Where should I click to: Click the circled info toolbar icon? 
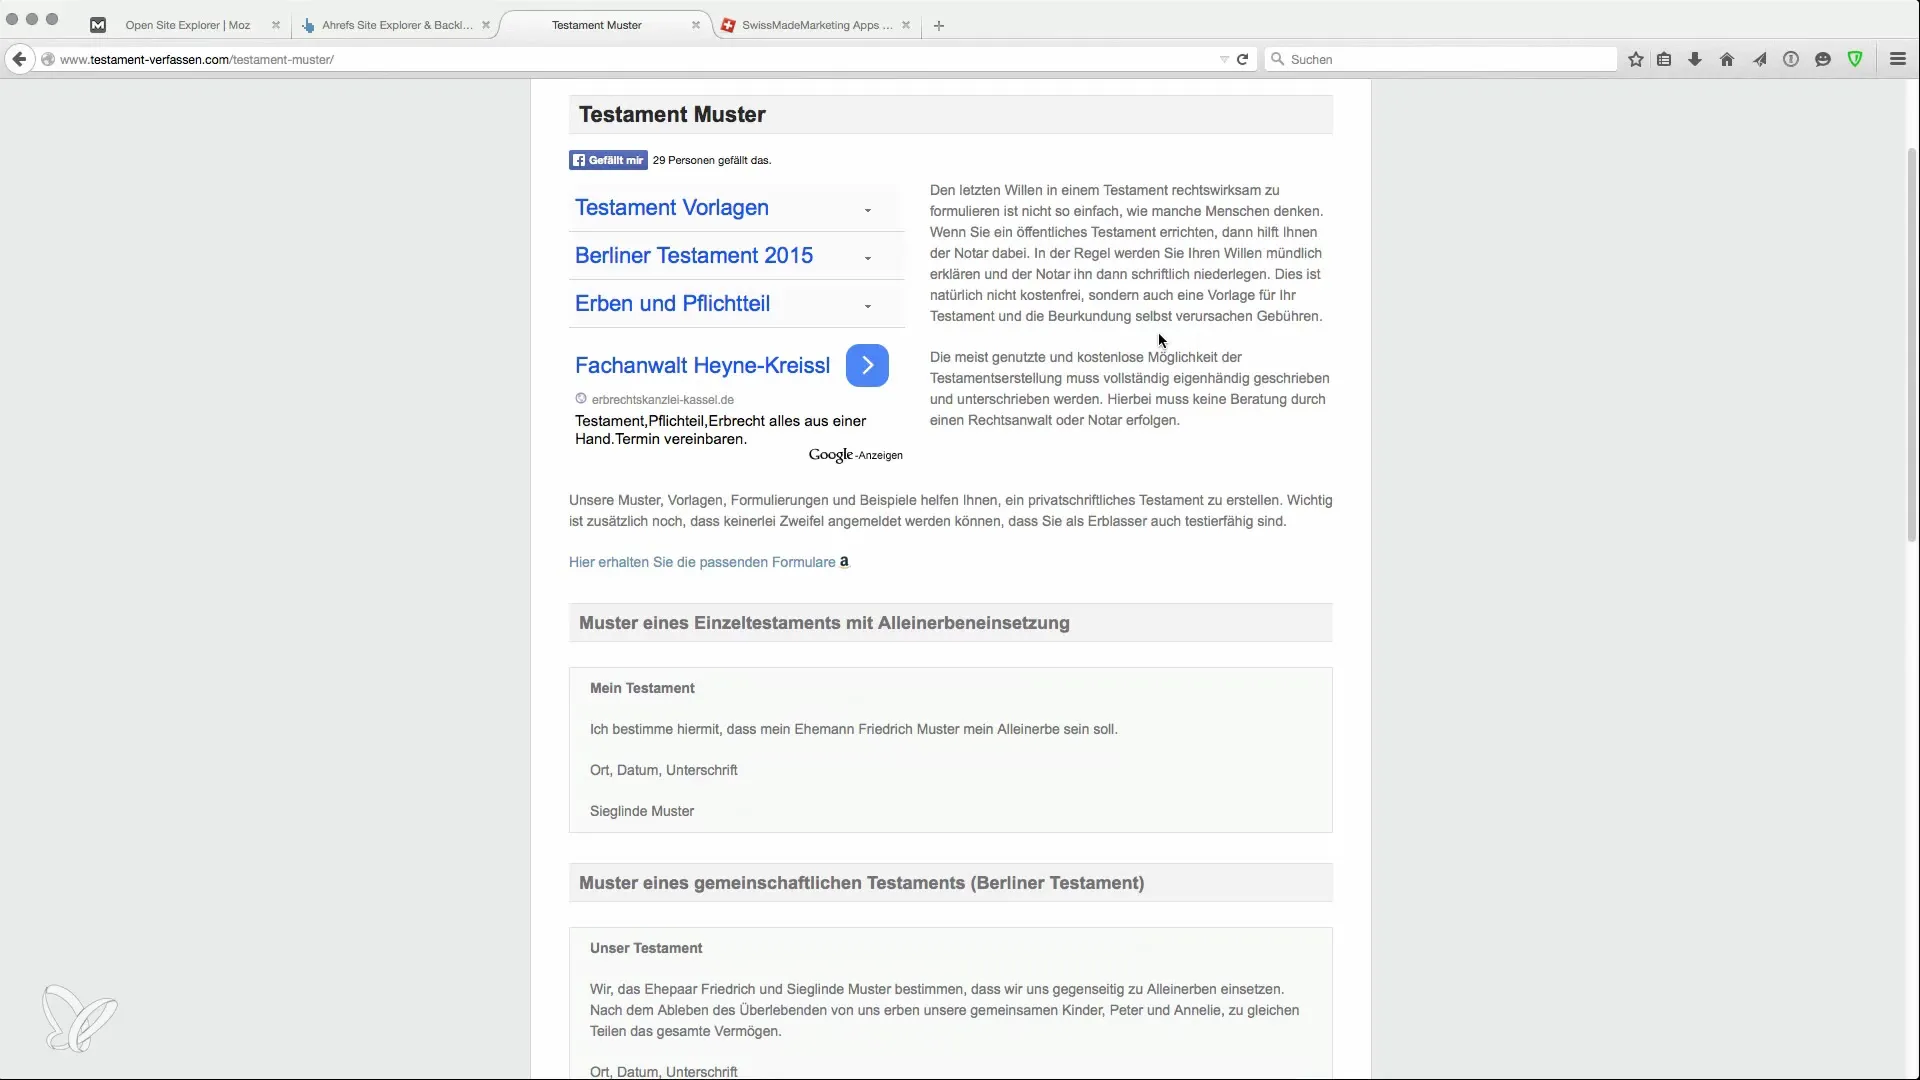pos(1791,59)
